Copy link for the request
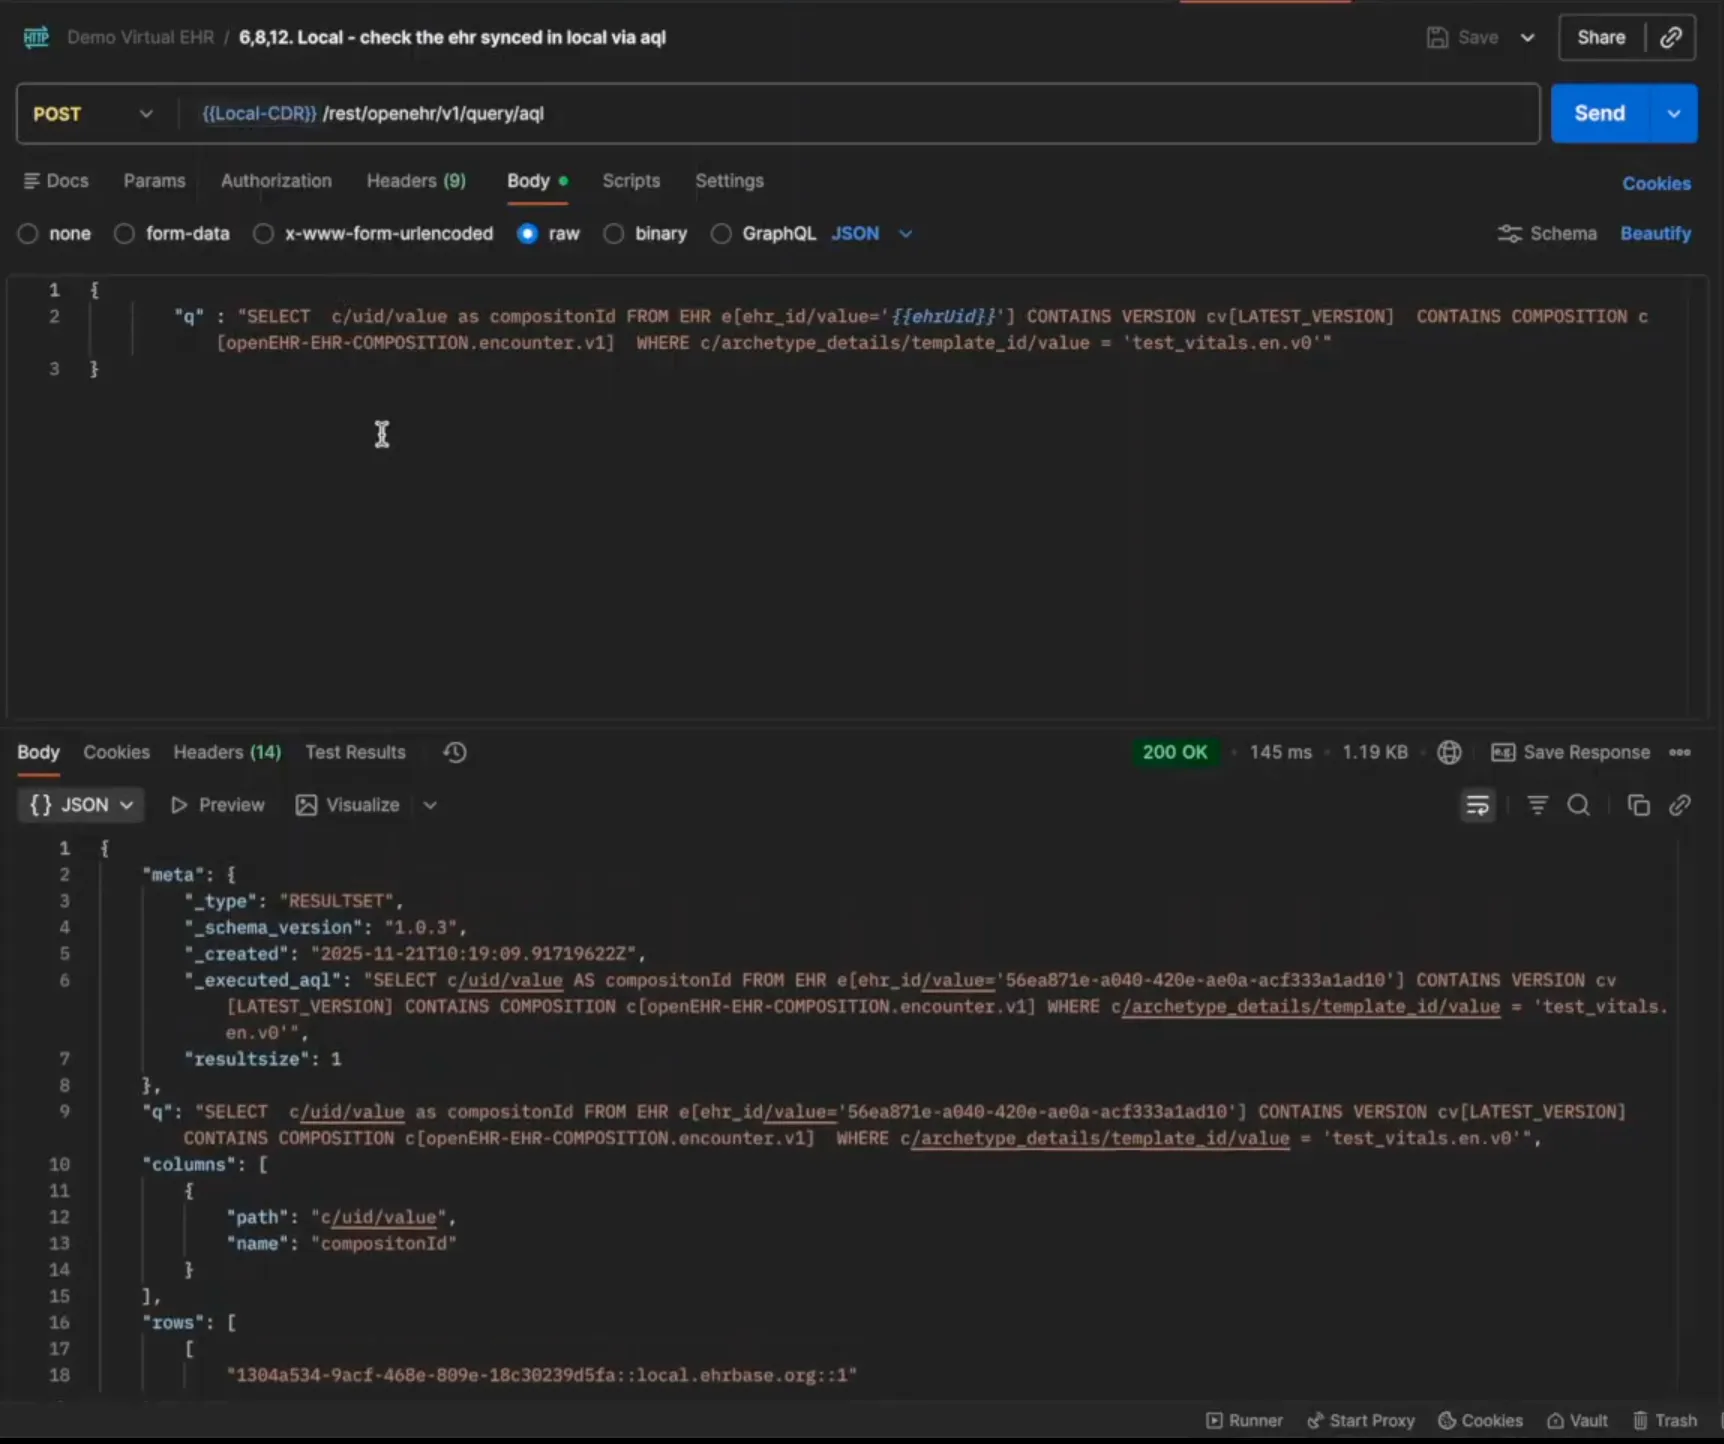The width and height of the screenshot is (1724, 1444). click(1671, 37)
